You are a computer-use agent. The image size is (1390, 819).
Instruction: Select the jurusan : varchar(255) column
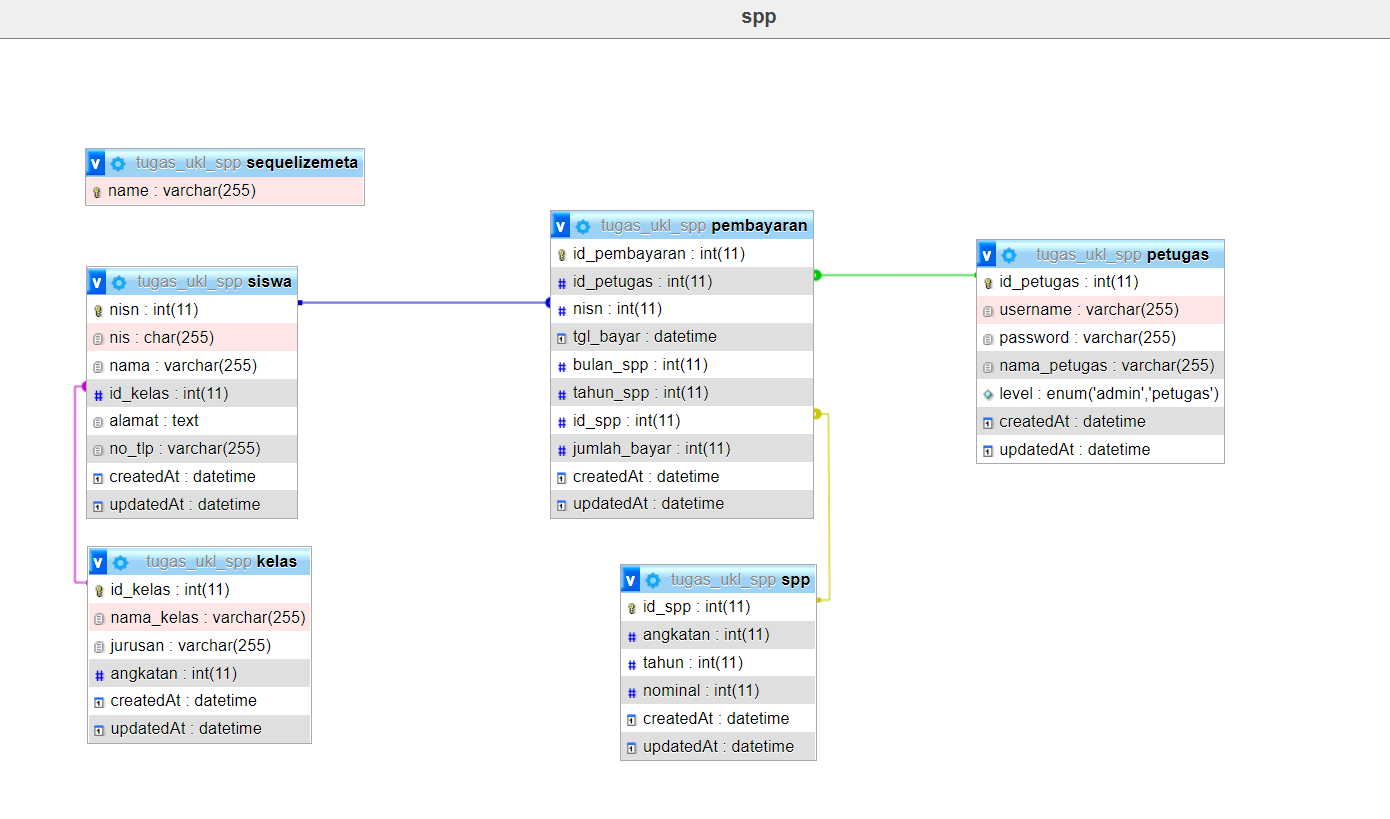199,645
